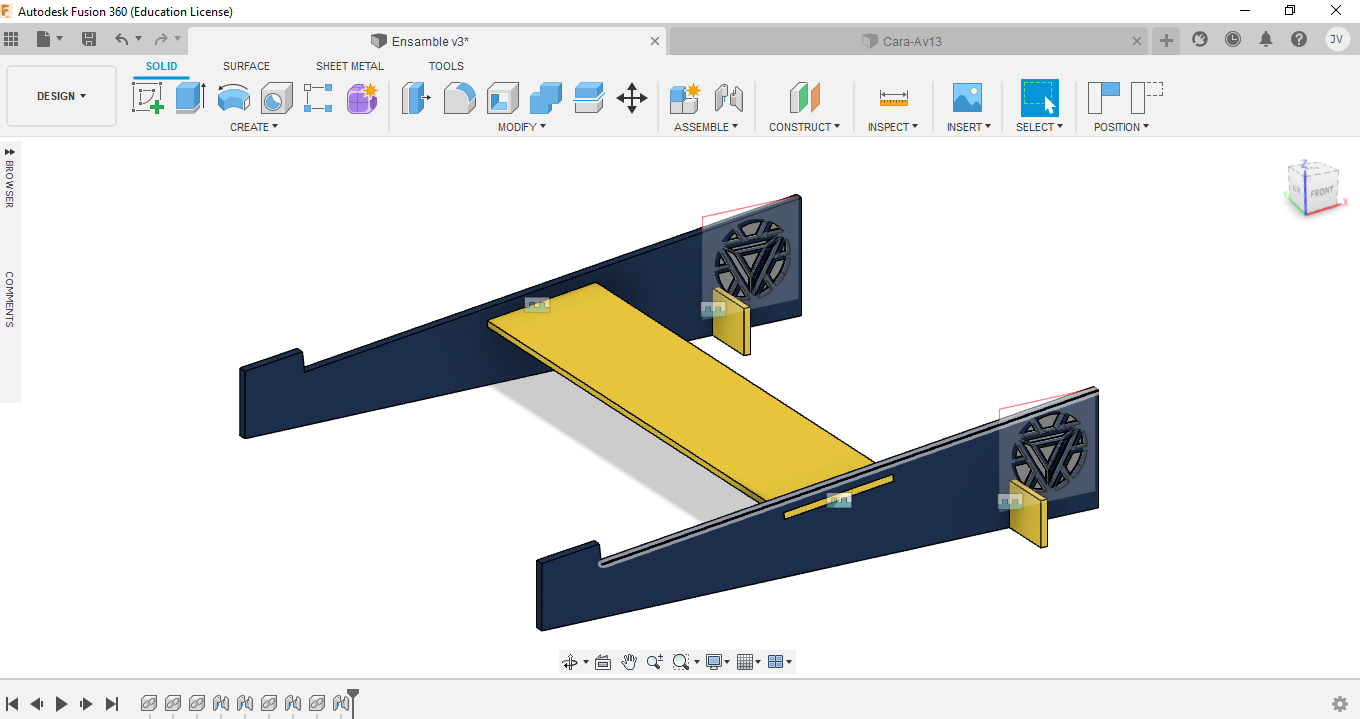Click the Redo arrow
The height and width of the screenshot is (719, 1360).
tap(161, 39)
